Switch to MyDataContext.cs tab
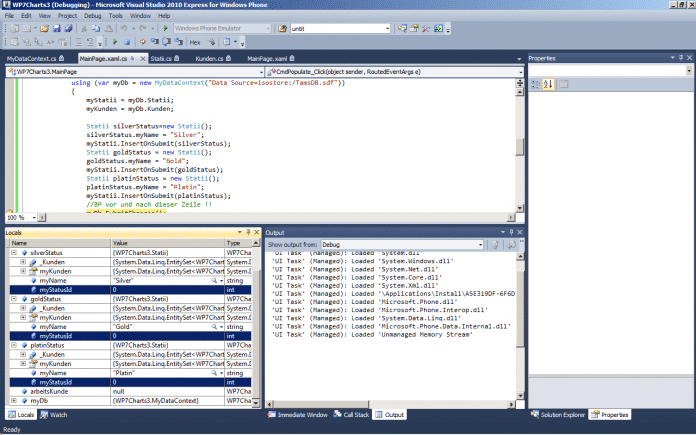 [35, 59]
